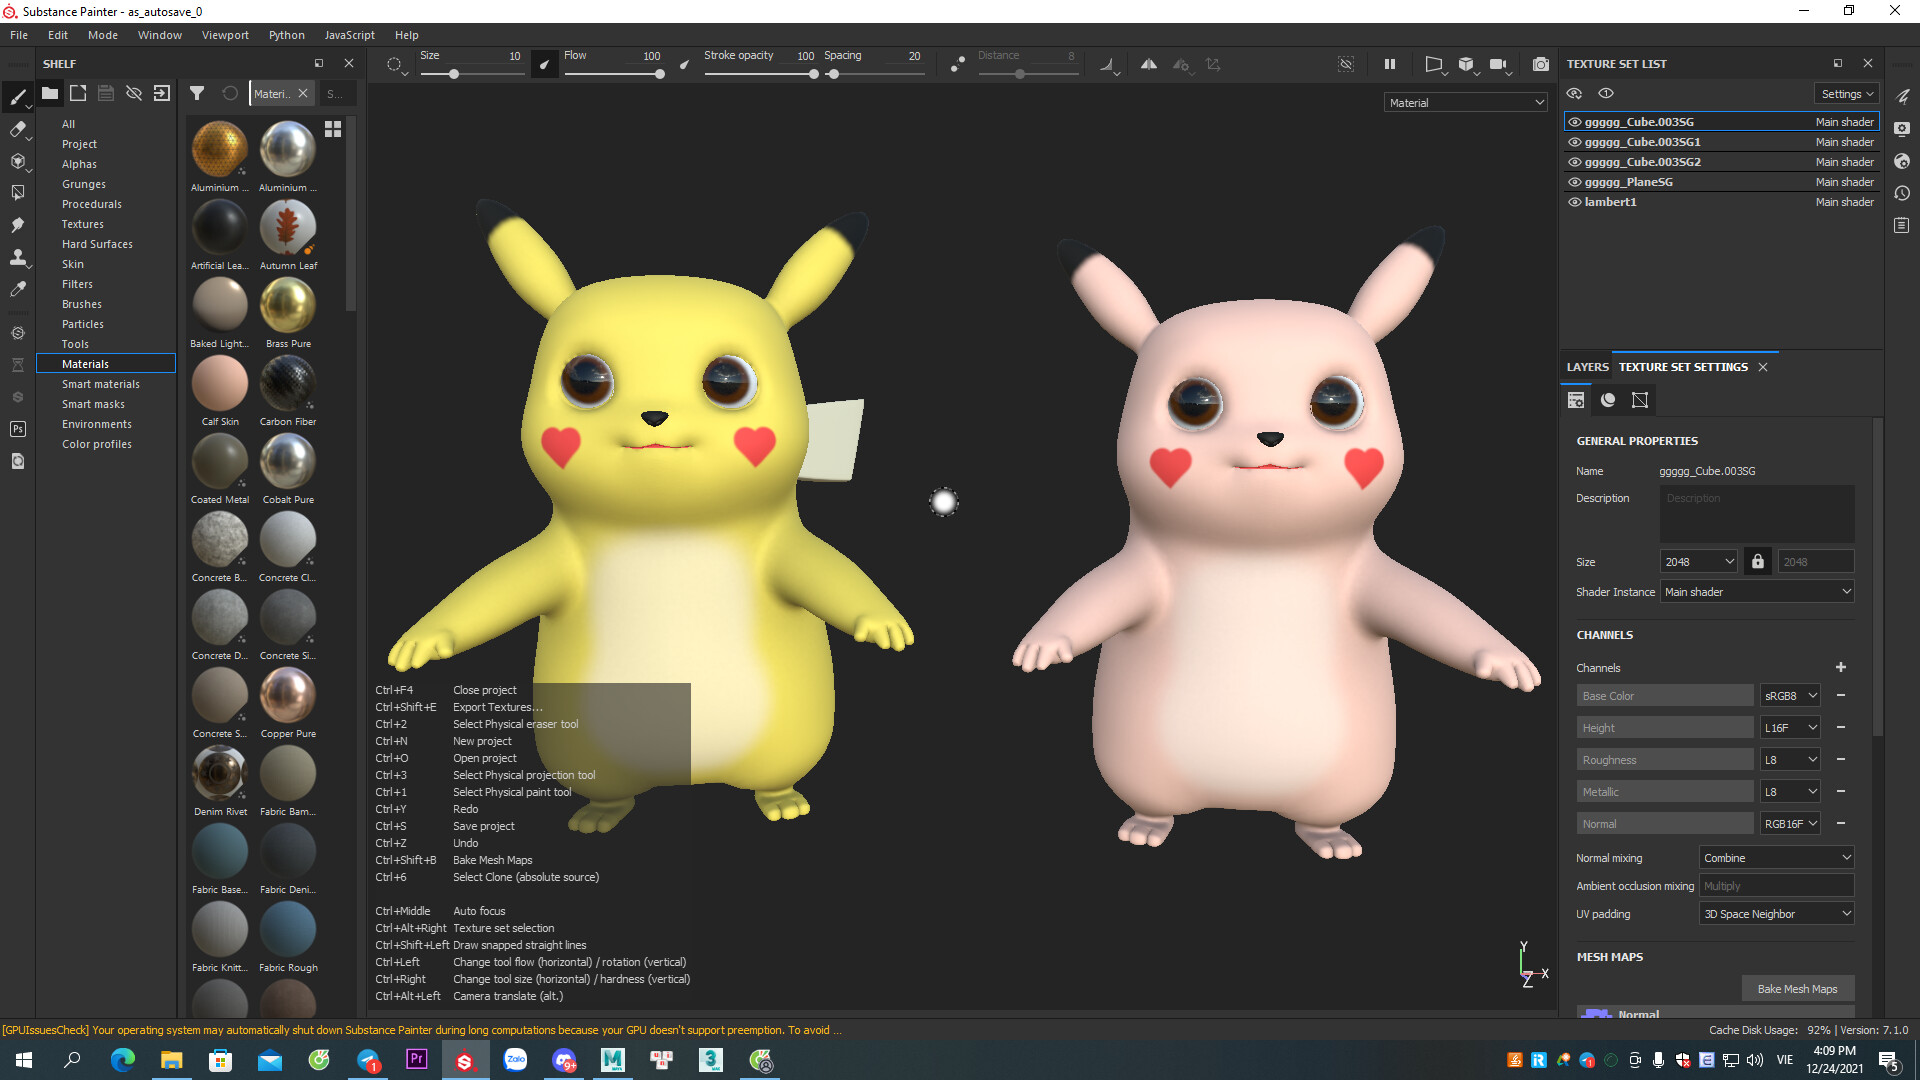
Task: Select the Copper Pure material thumbnail
Action: point(287,695)
